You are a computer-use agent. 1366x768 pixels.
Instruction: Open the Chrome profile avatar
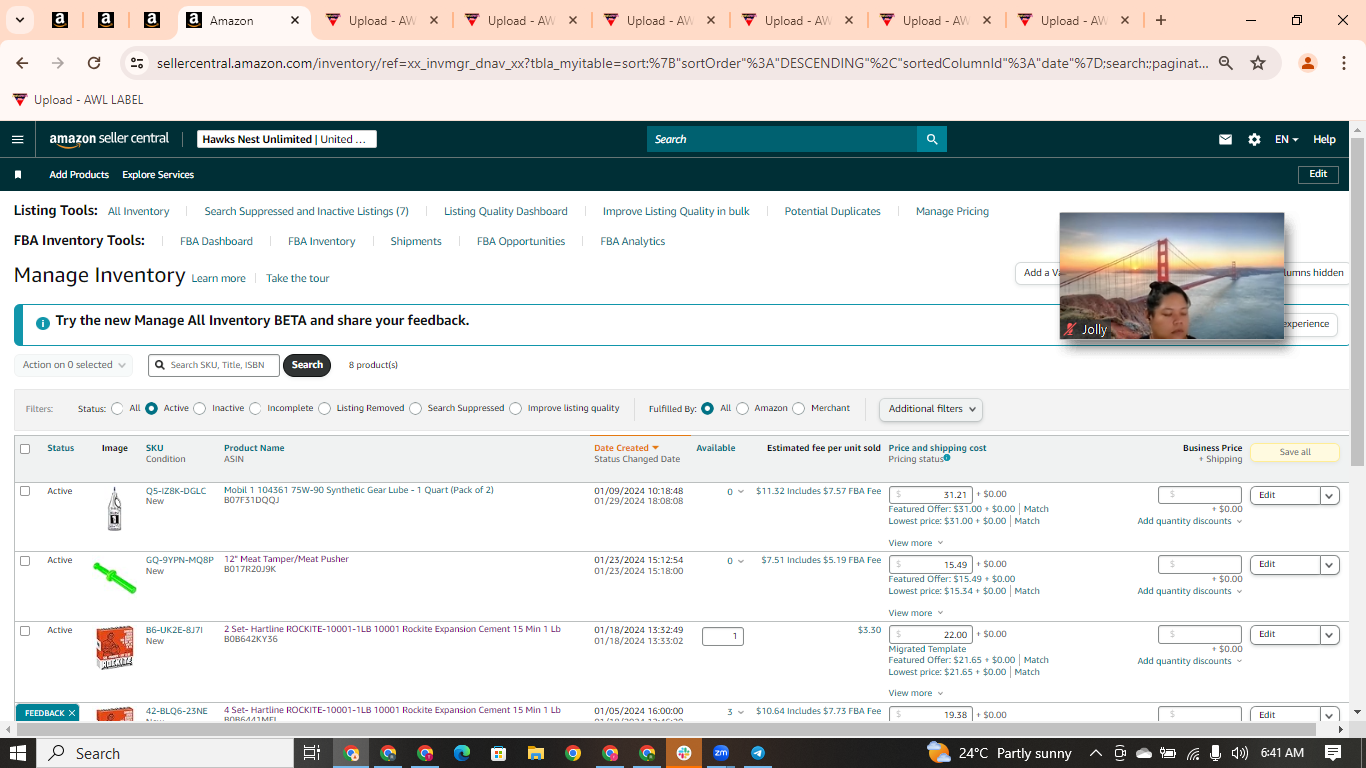coord(1307,63)
